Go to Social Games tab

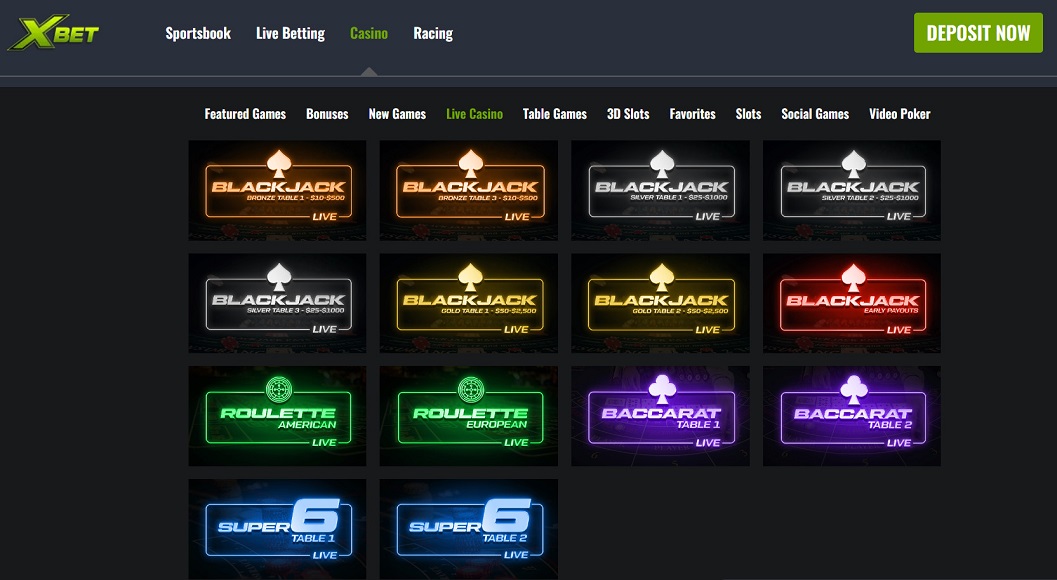(x=815, y=114)
